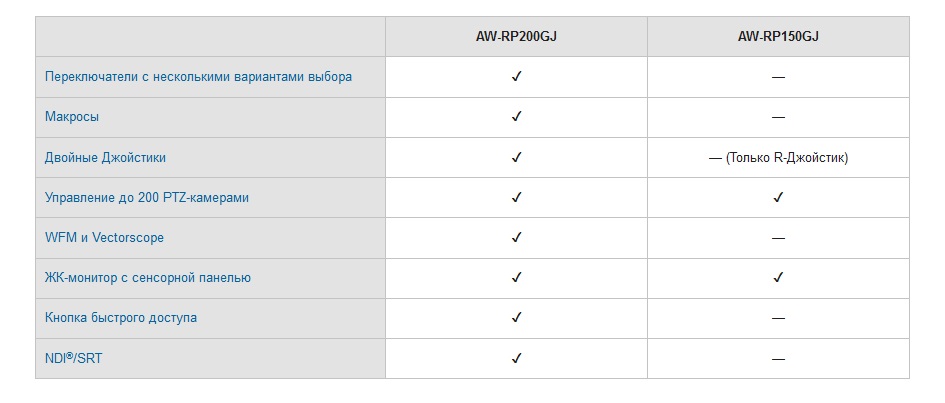
Task: Open the NDI/SRT feature link
Action: 74,358
